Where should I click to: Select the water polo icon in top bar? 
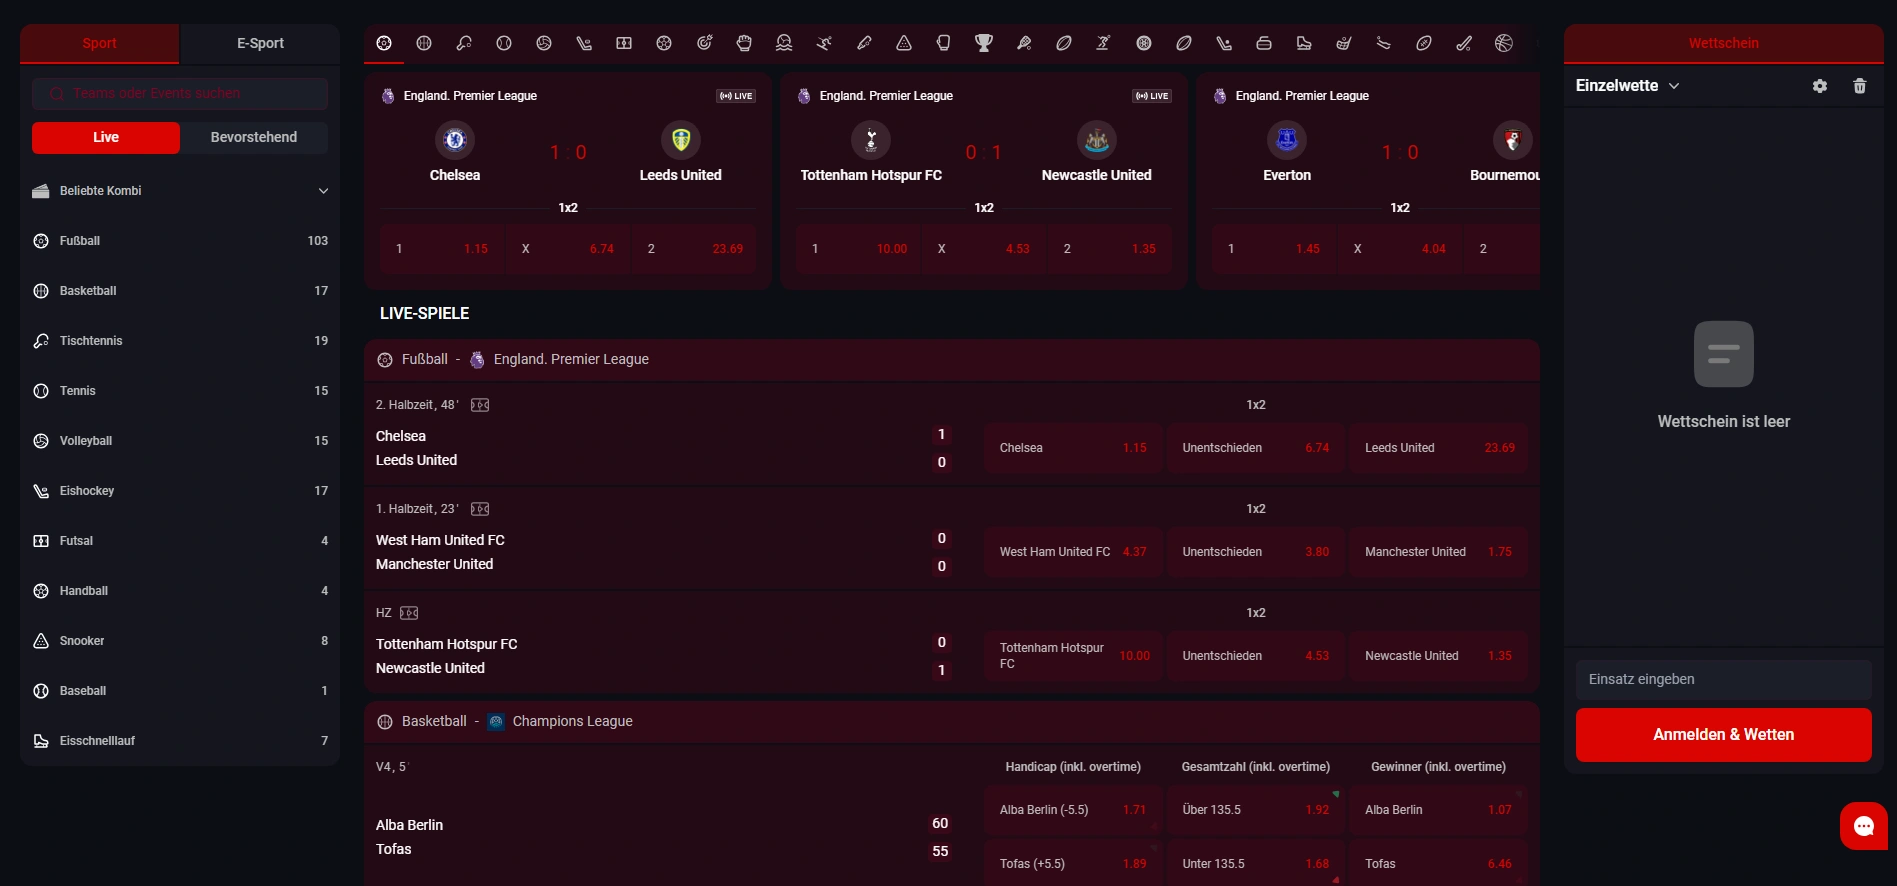click(x=784, y=43)
